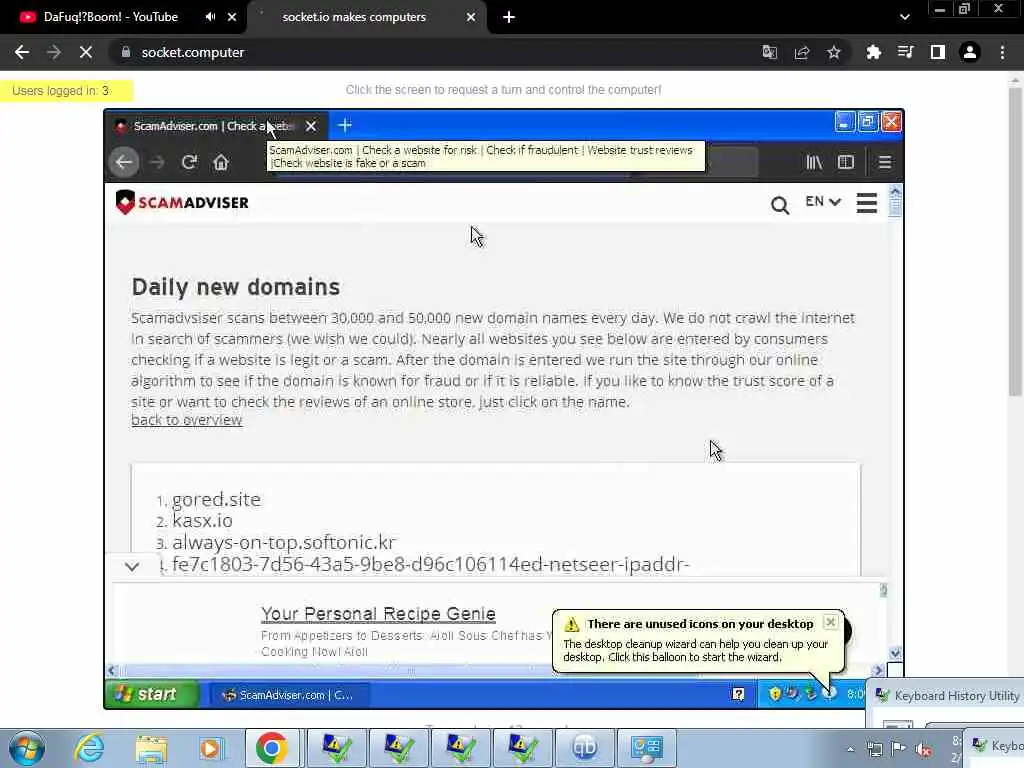Image resolution: width=1024 pixels, height=768 pixels.
Task: Click Chrome icon on Windows taskbar
Action: tap(272, 748)
